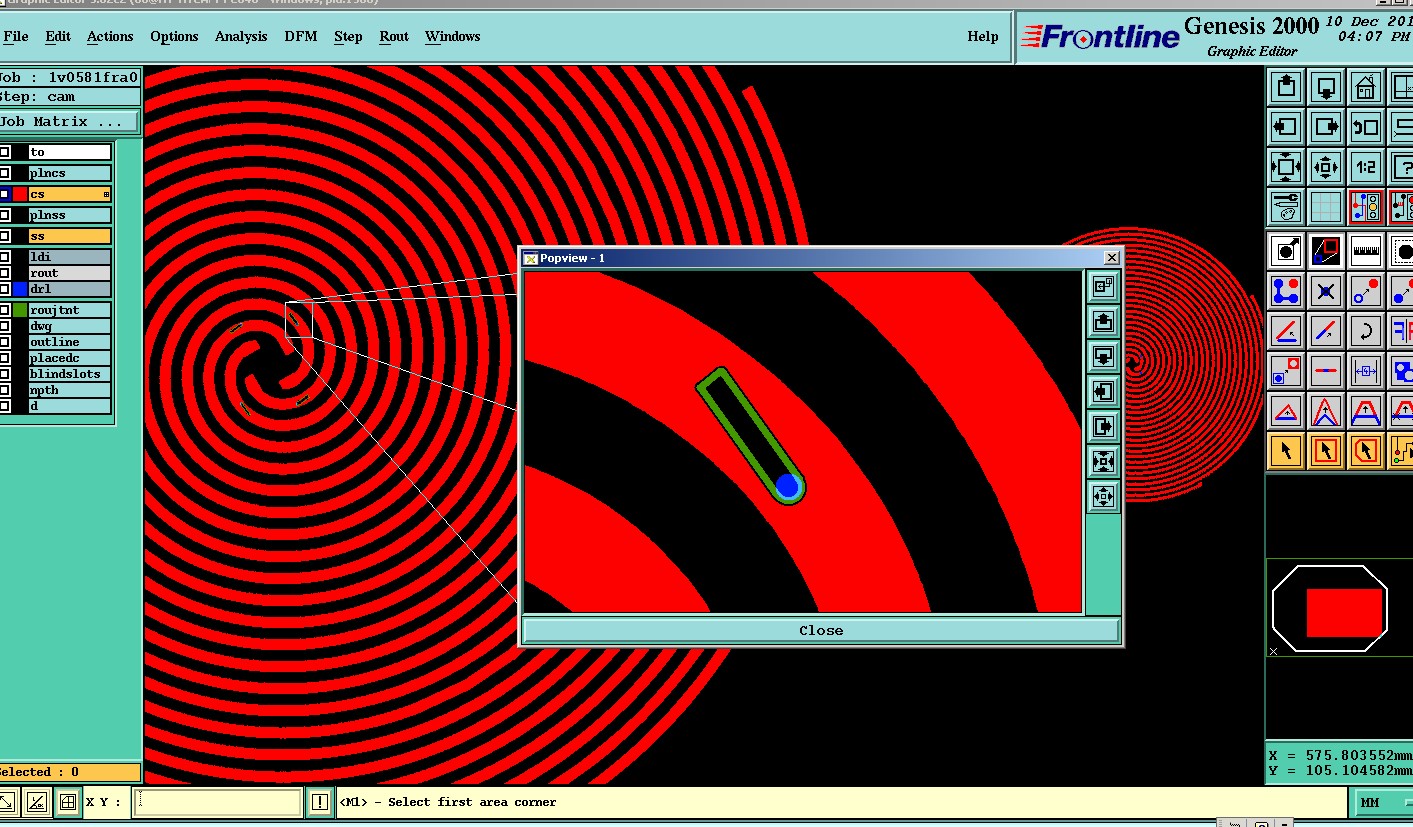
Task: Select the add pad feature tool
Action: (1286, 251)
